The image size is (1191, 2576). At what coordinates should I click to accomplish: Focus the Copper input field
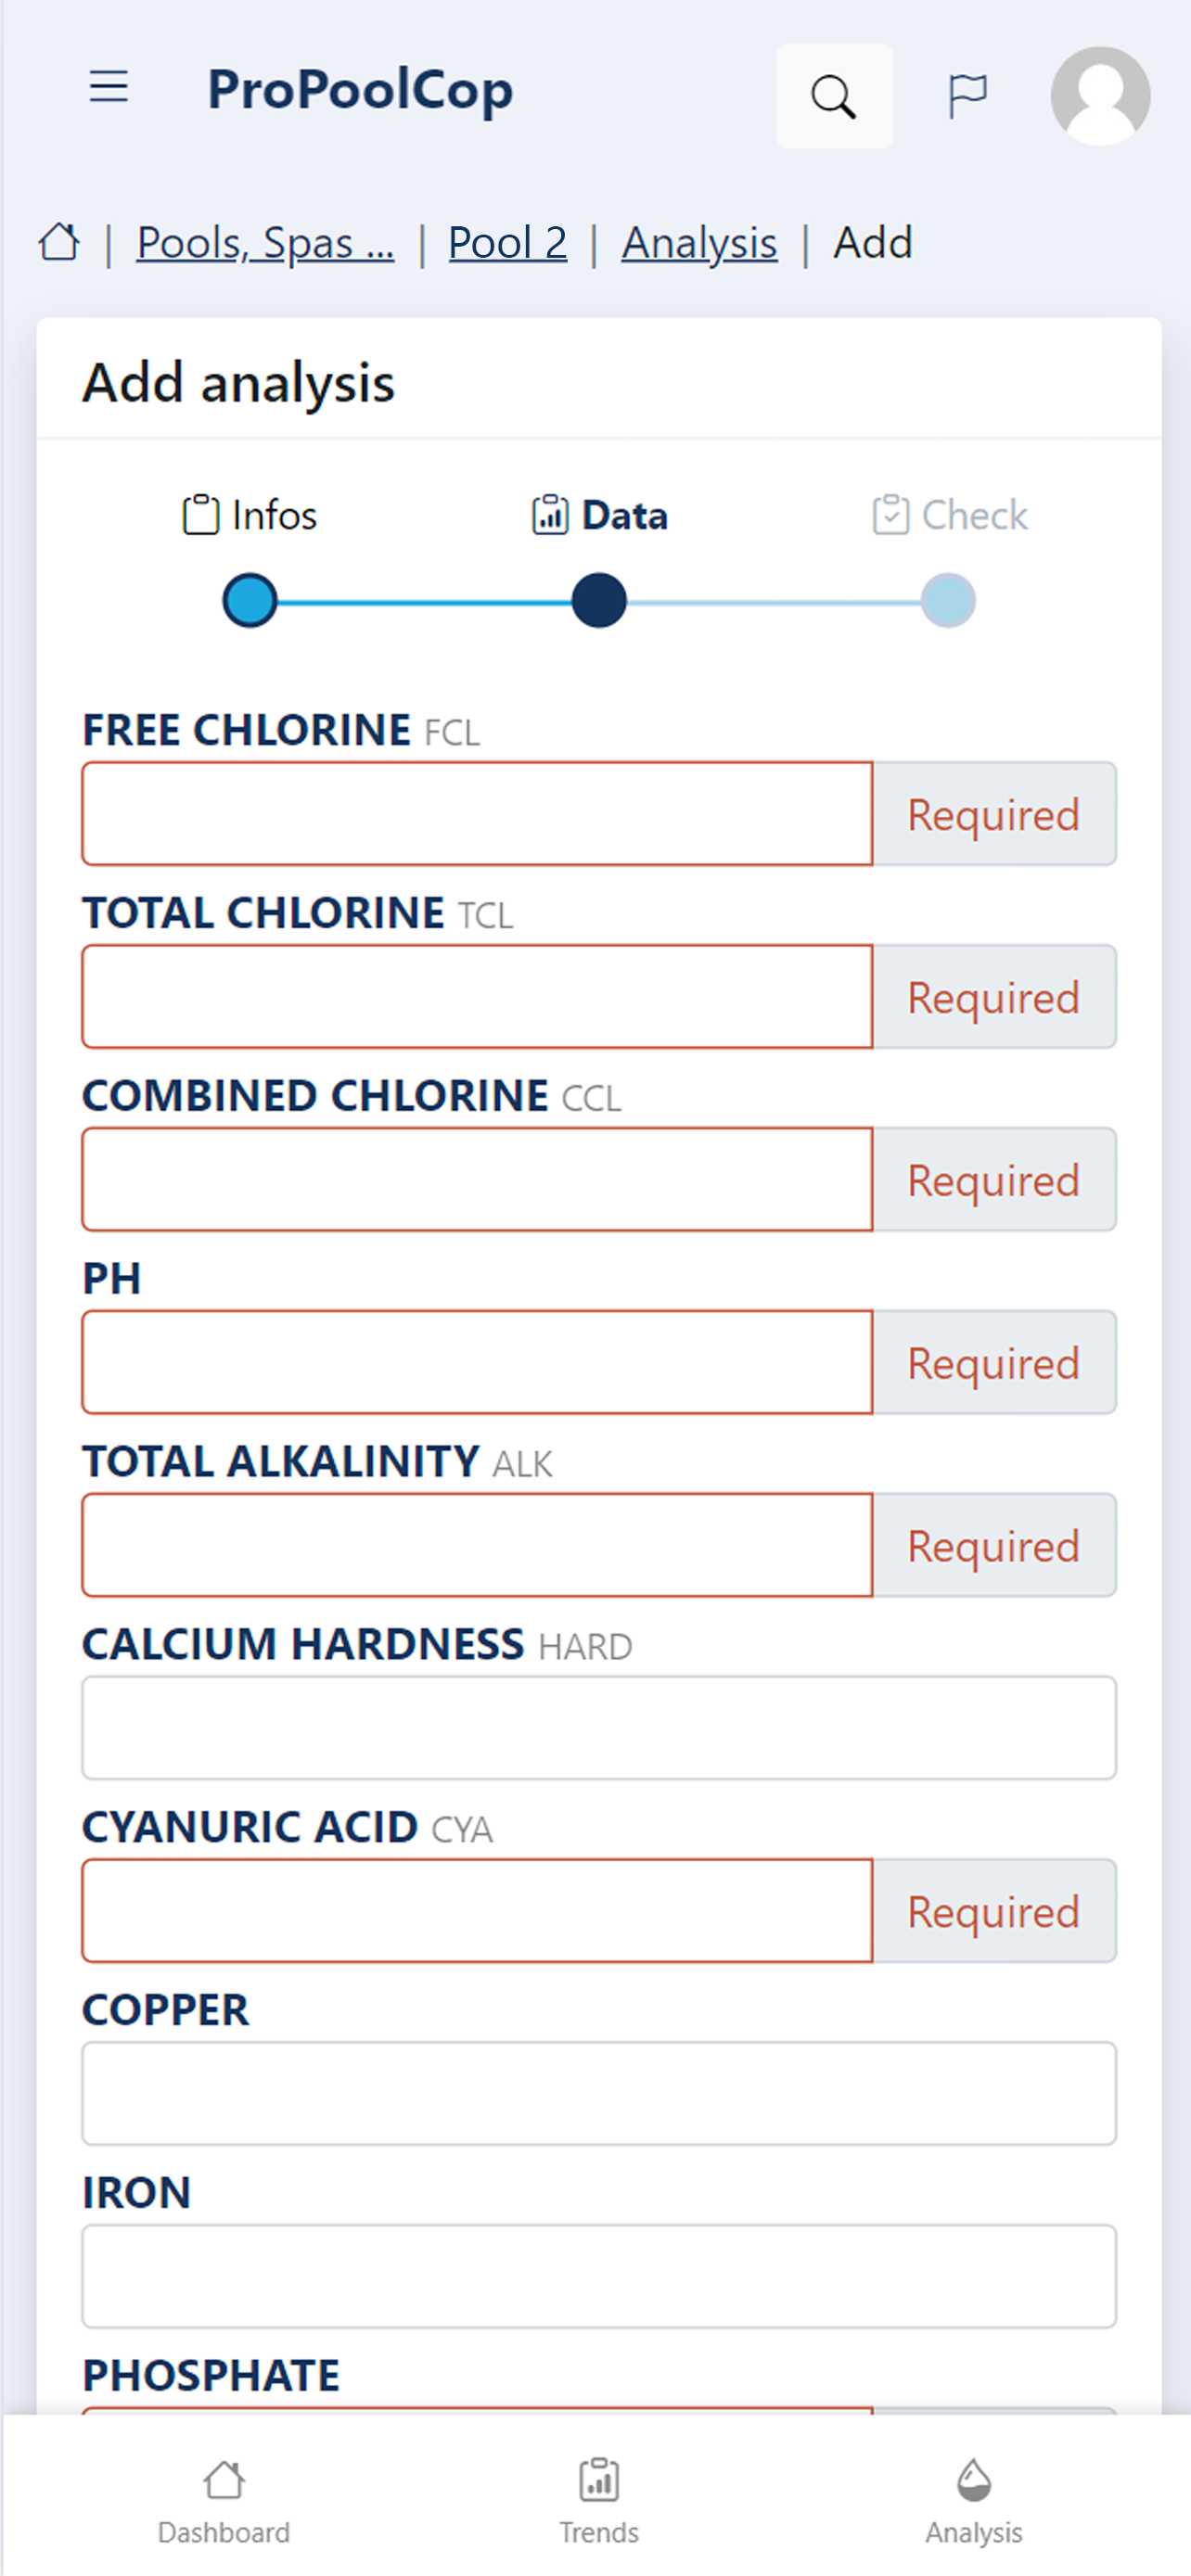pos(599,2094)
